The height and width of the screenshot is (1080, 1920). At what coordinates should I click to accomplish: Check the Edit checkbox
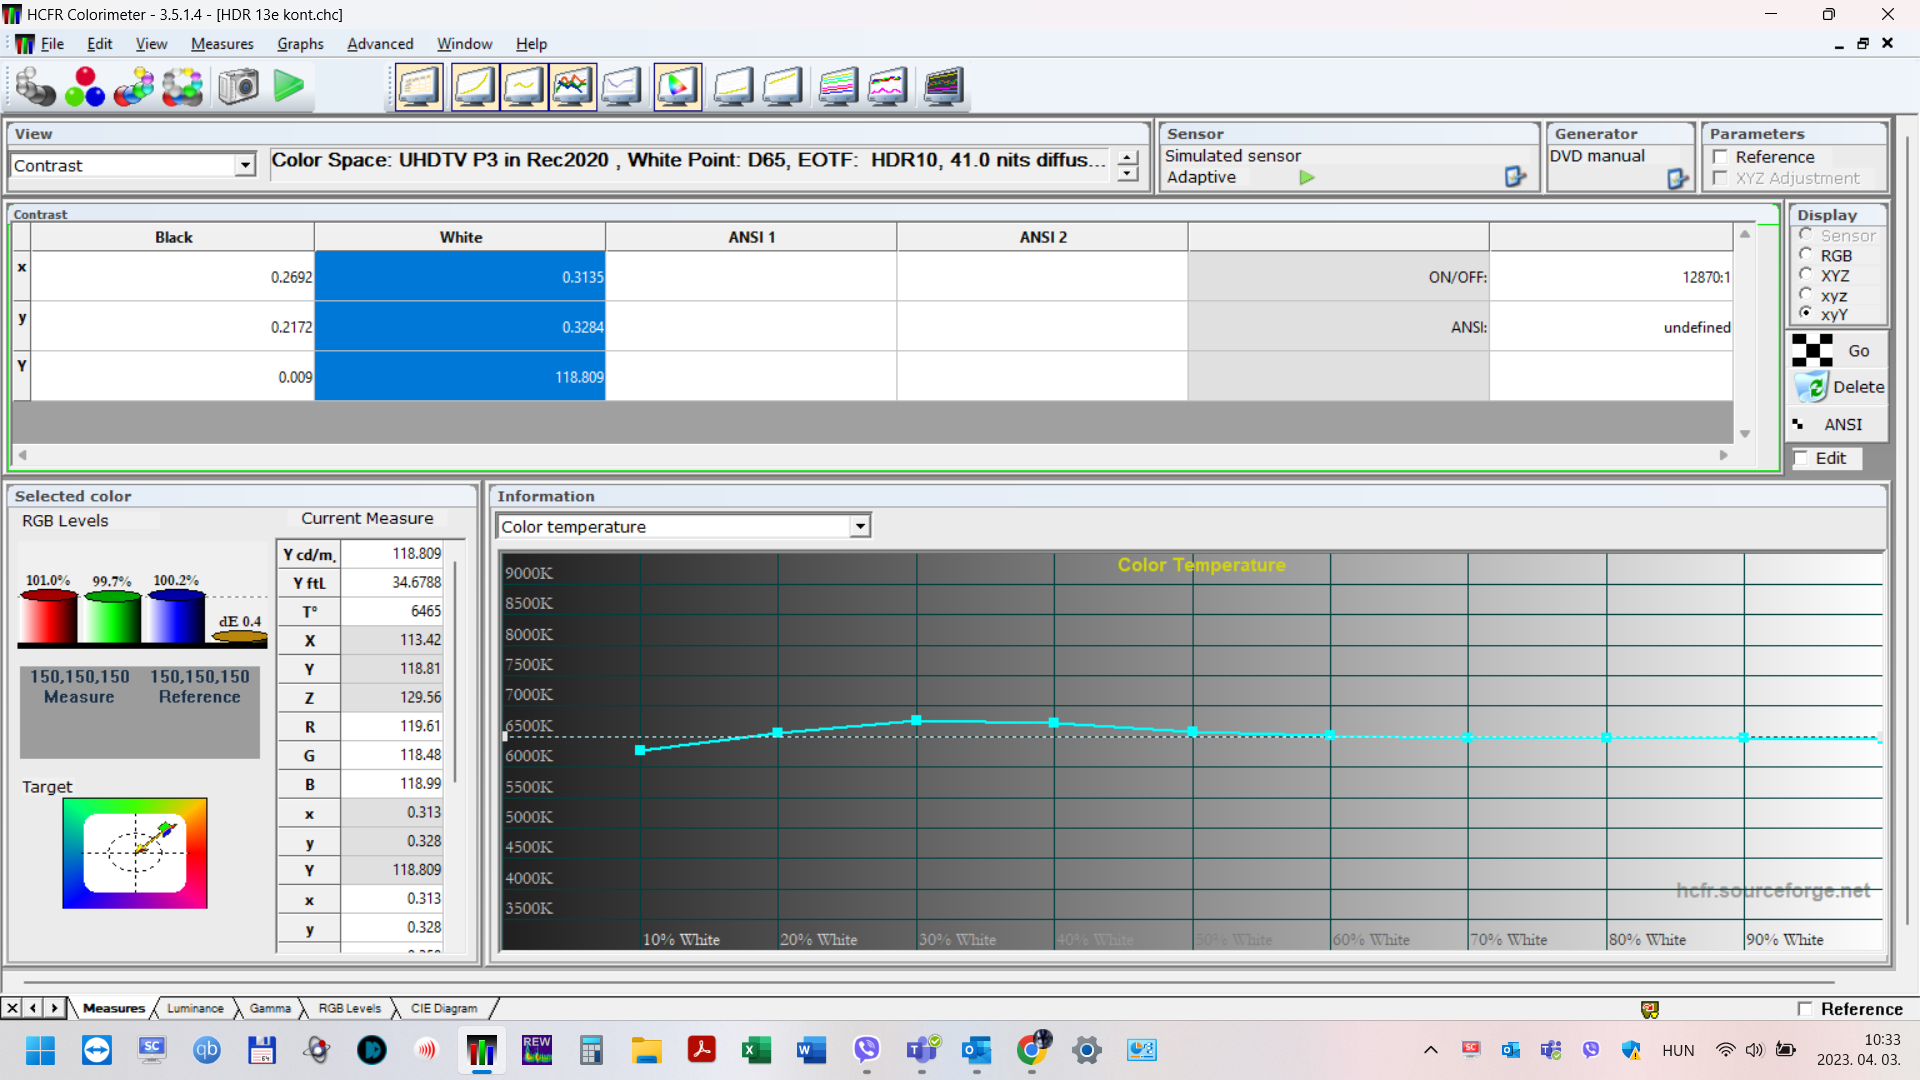pyautogui.click(x=1801, y=458)
